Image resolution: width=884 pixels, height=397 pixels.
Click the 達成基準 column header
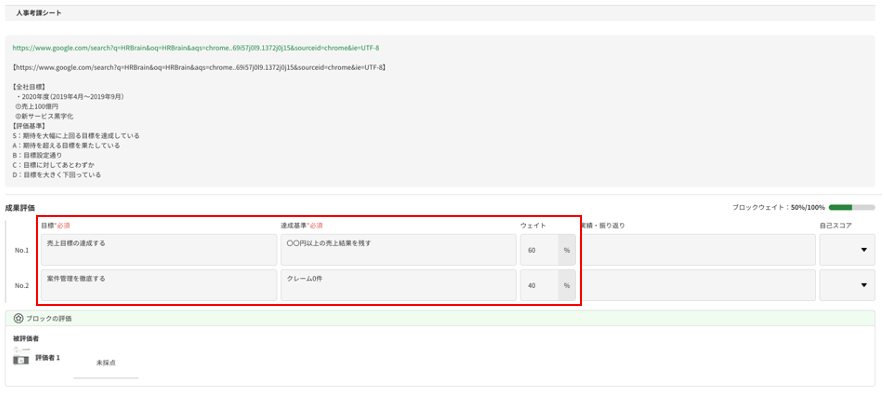(302, 226)
